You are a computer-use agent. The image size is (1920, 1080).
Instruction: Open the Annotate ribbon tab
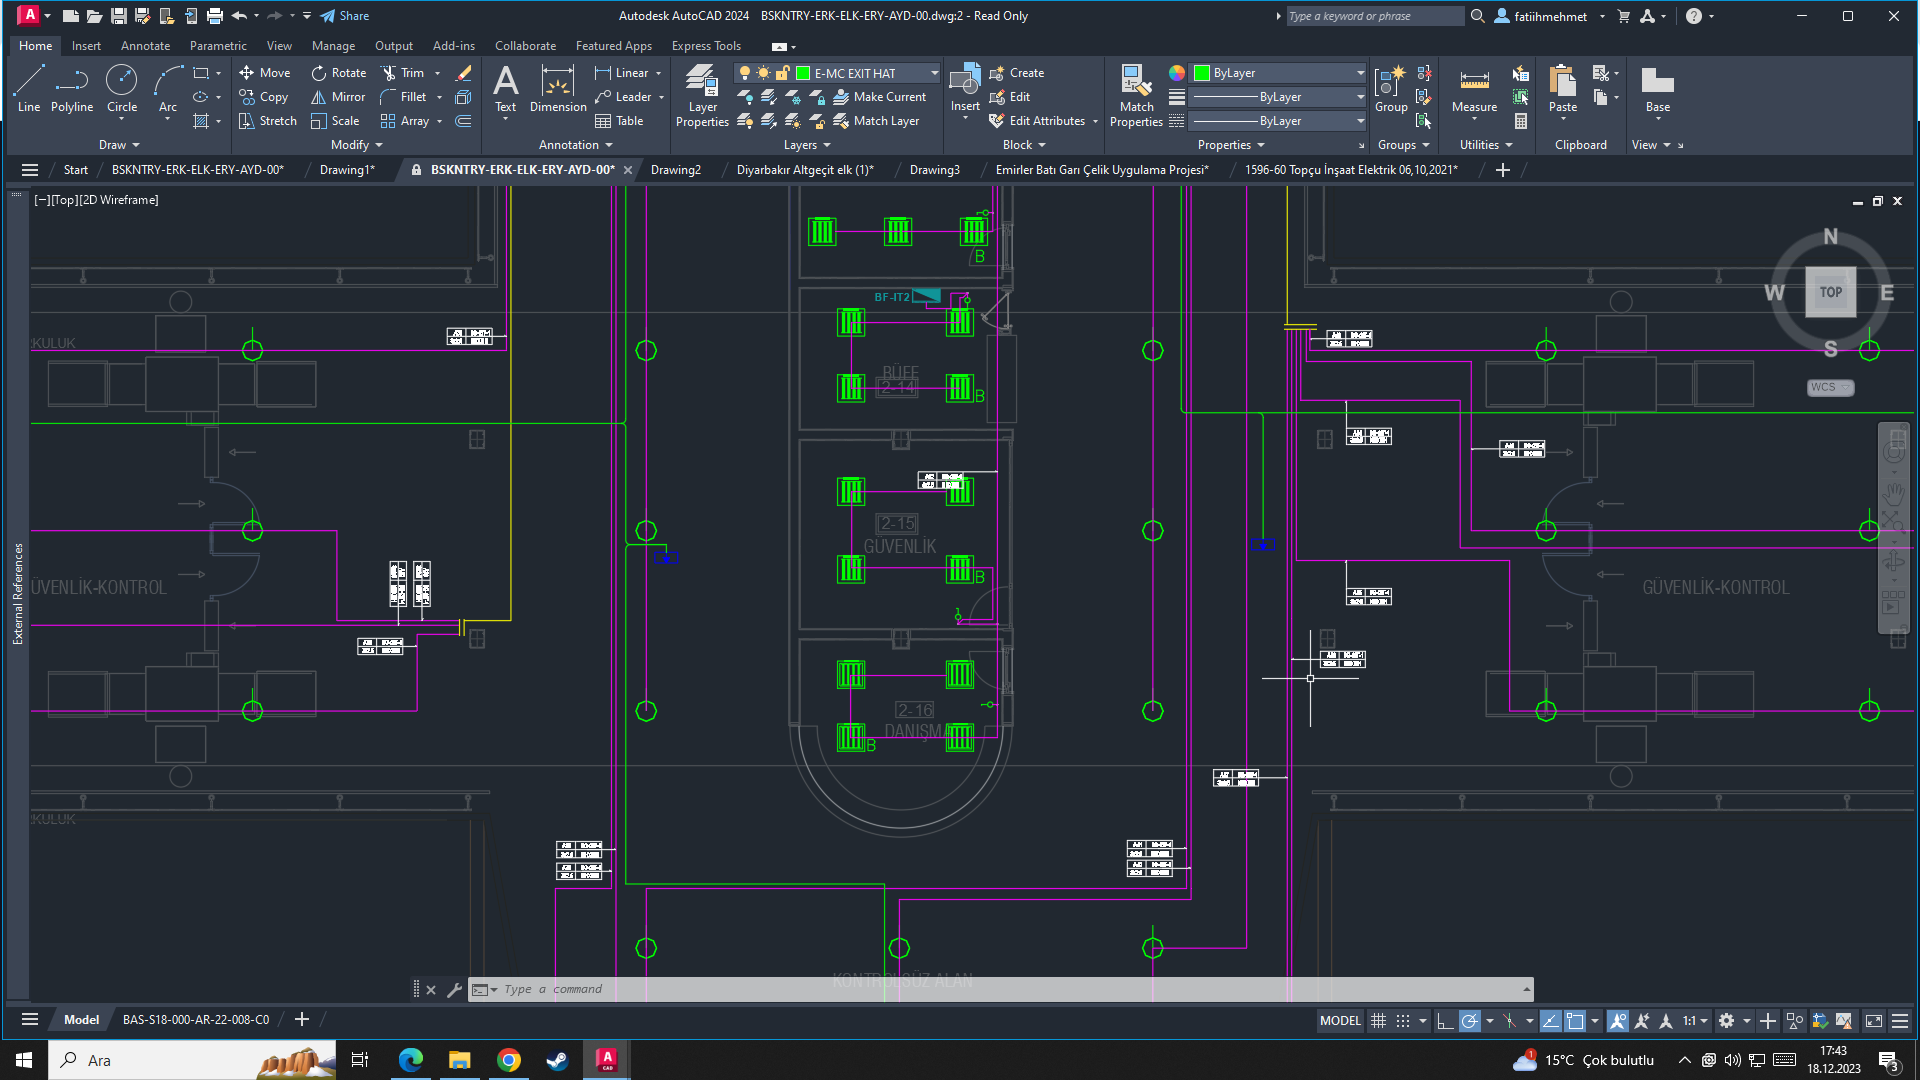145,46
